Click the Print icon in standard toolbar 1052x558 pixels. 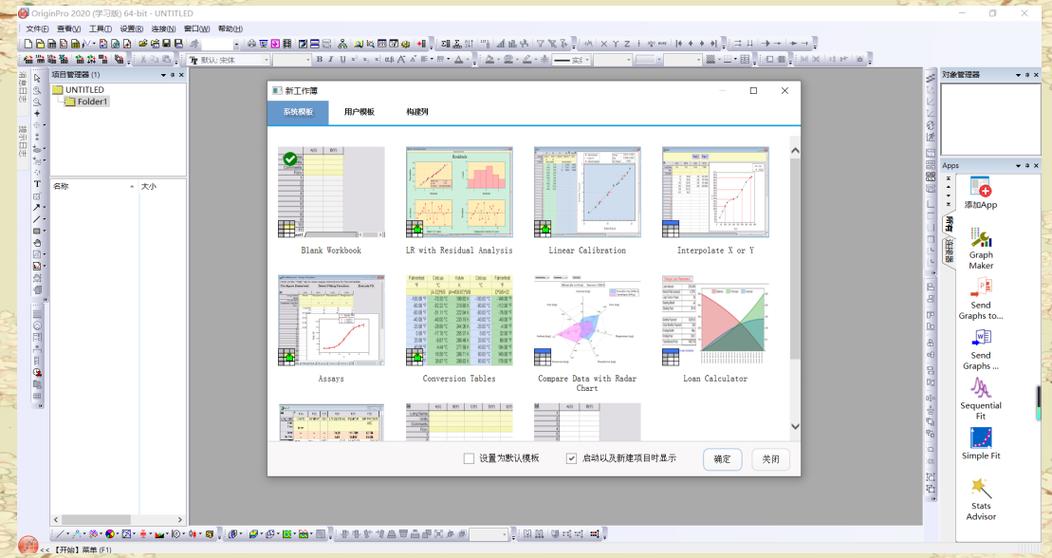(252, 44)
